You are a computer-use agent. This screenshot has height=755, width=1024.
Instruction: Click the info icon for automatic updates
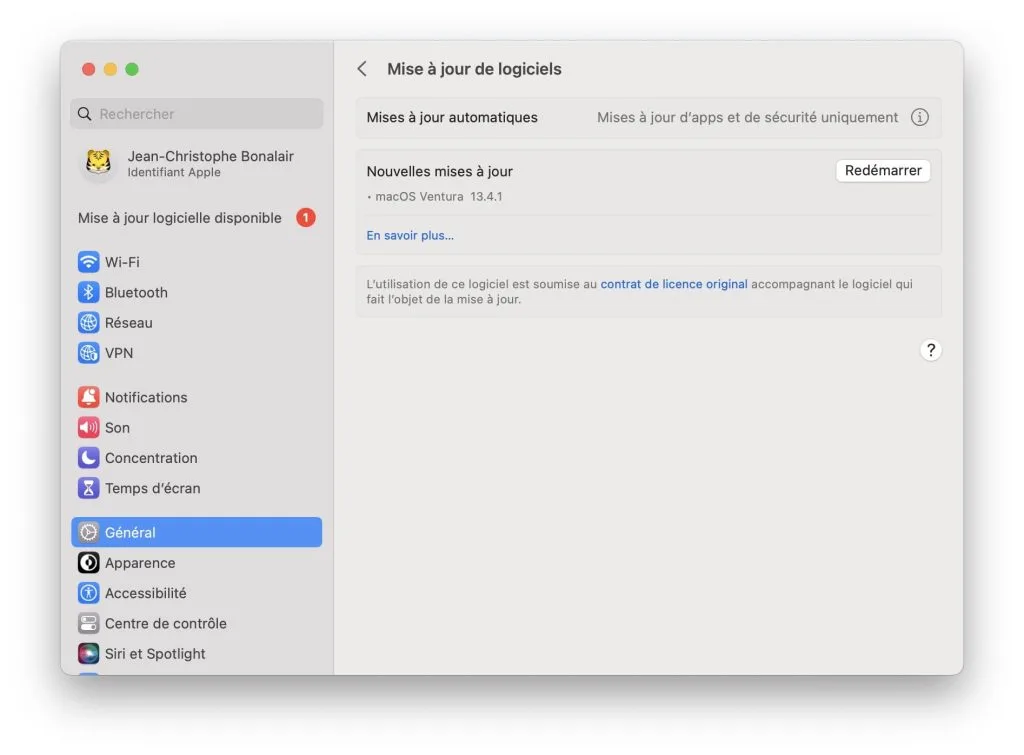pos(920,118)
